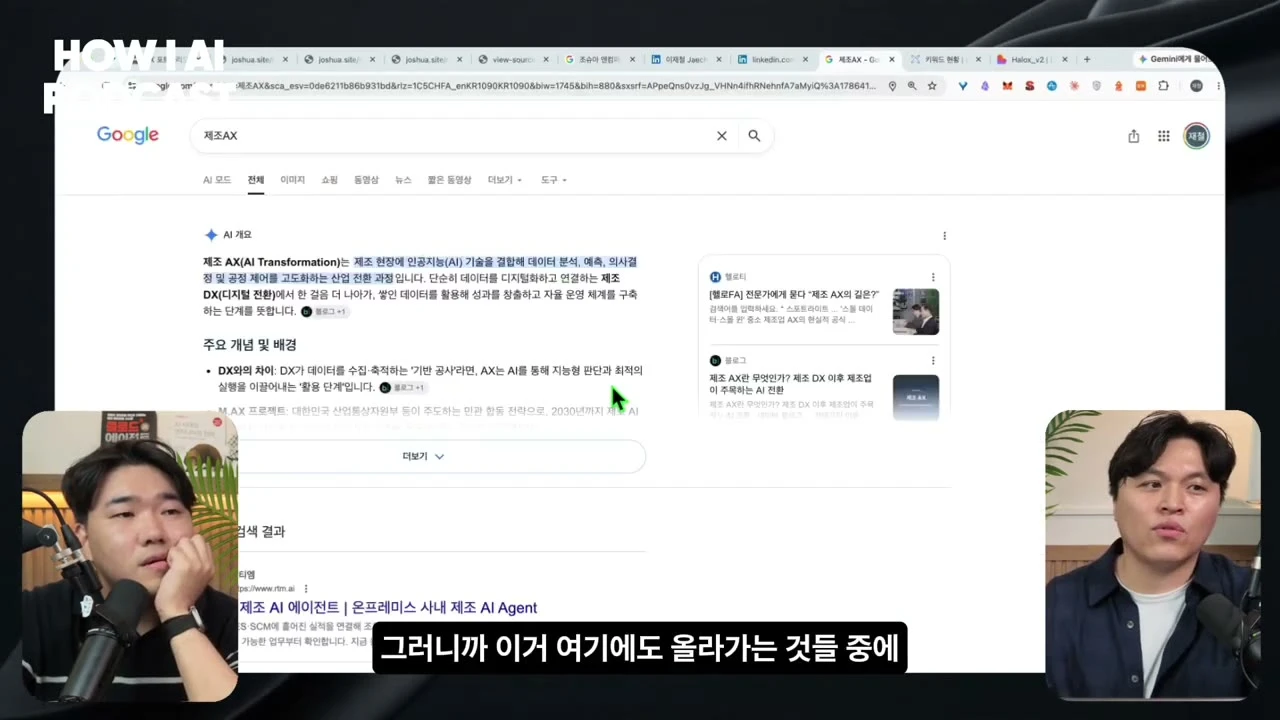
Task: Open options for the 헬로티 source card
Action: tap(933, 277)
